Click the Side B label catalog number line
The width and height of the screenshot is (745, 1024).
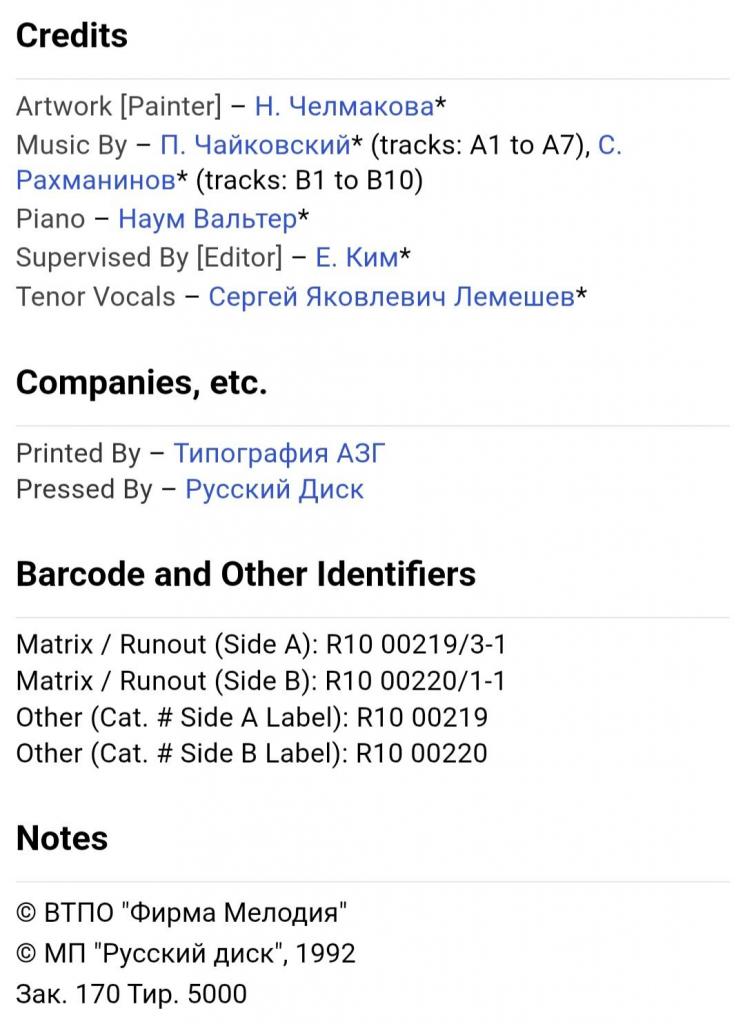[252, 754]
